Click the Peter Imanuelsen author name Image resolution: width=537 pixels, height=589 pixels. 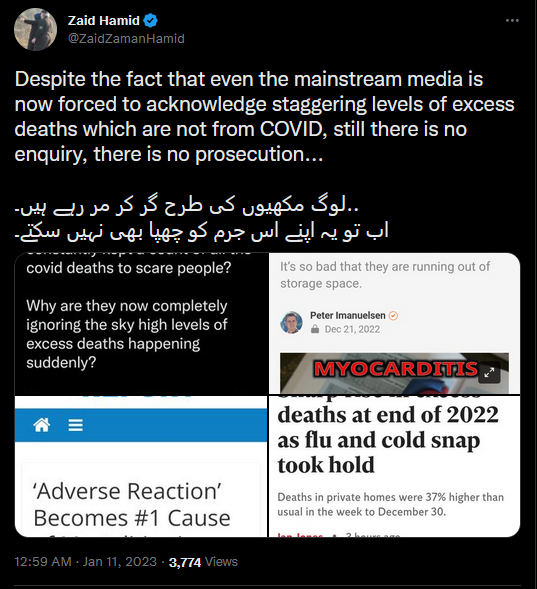(348, 316)
